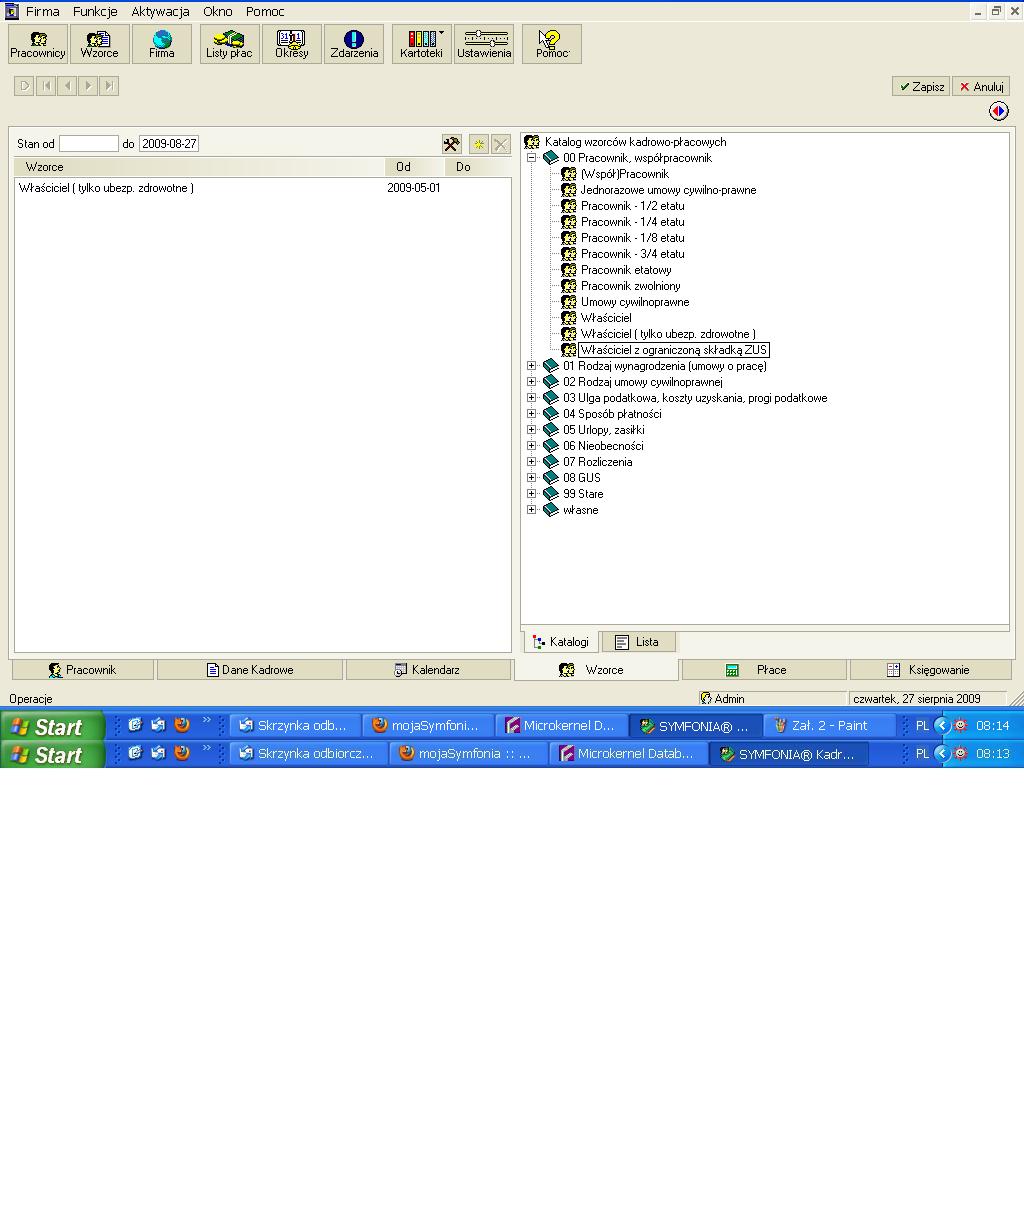This screenshot has height=1224, width=1024.
Task: Switch to the Kalendarz tab
Action: (x=428, y=670)
